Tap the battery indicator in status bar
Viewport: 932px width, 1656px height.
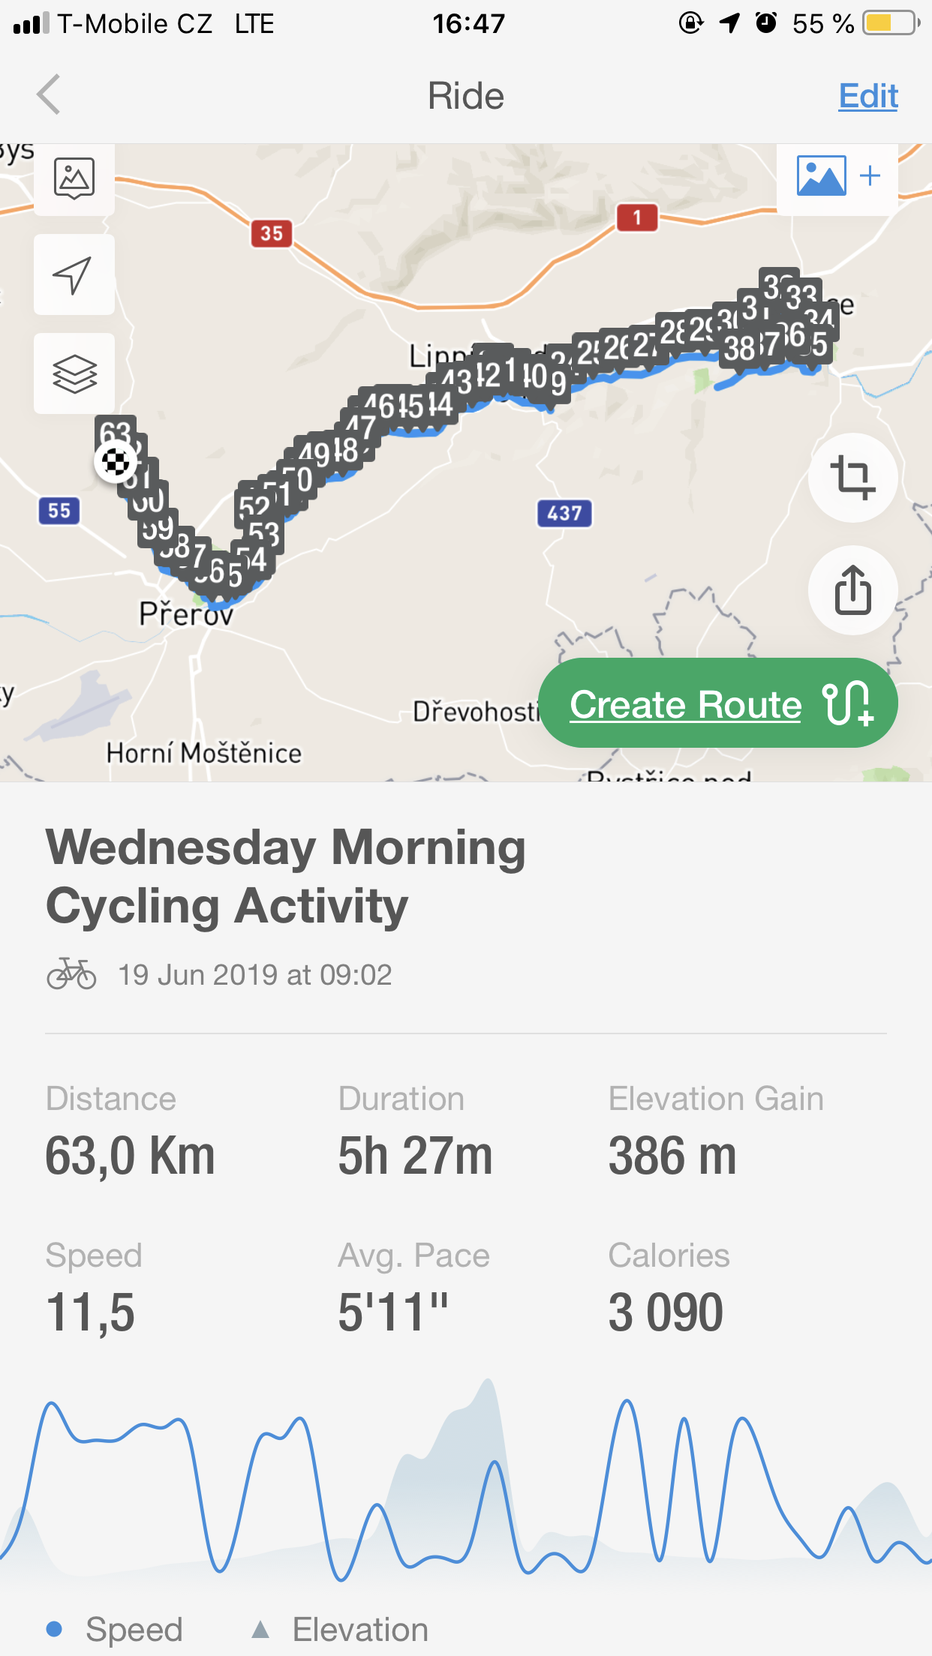pos(890,23)
